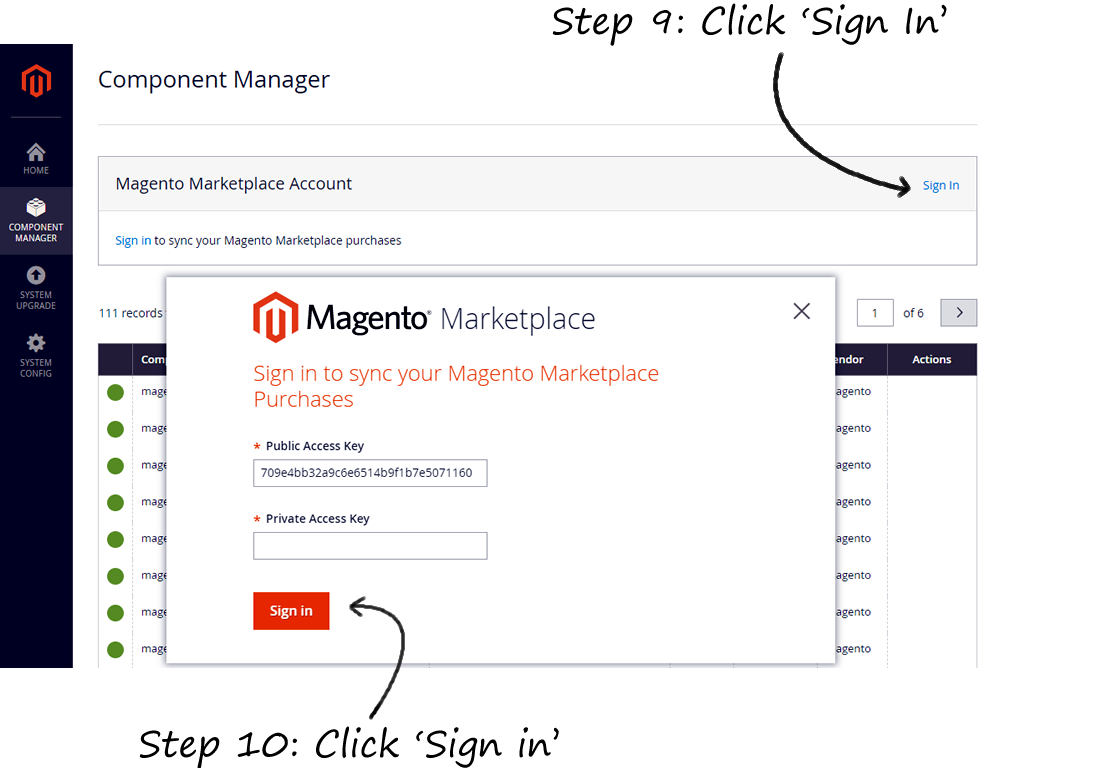Select Component Manager in sidebar
Viewport: 1100px width, 768px height.
36,220
